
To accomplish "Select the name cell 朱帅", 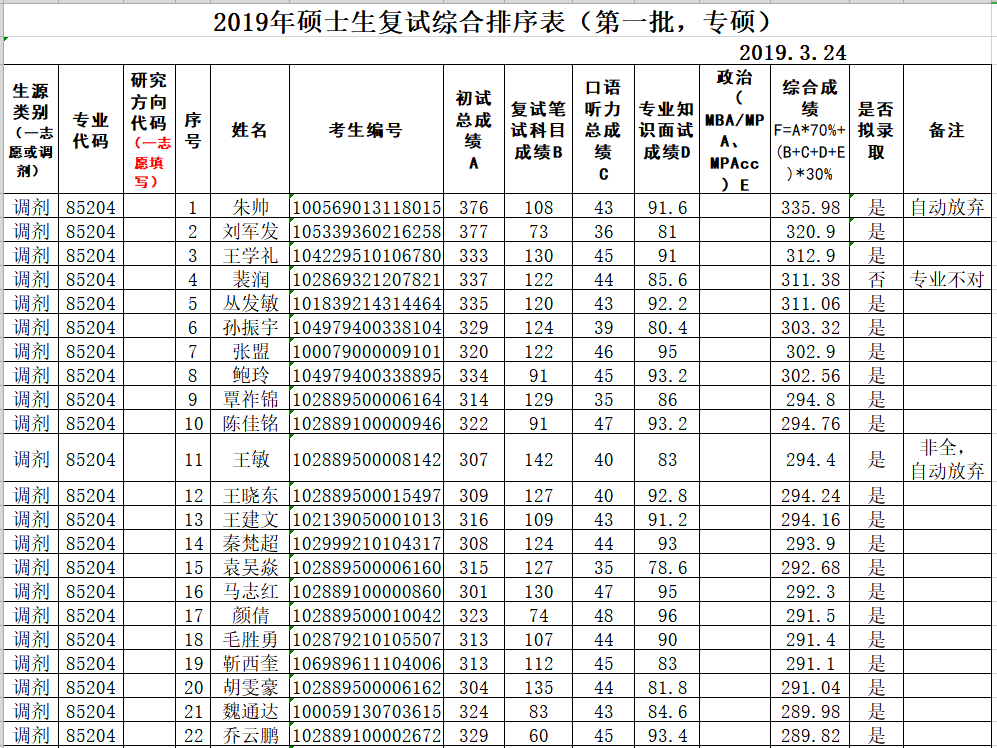I will [250, 208].
